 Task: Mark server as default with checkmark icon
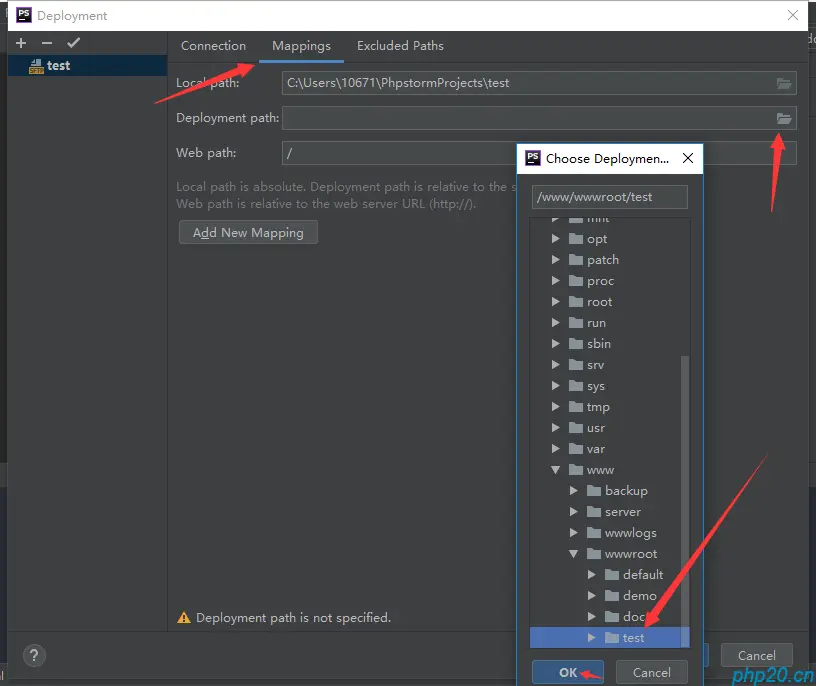(73, 43)
